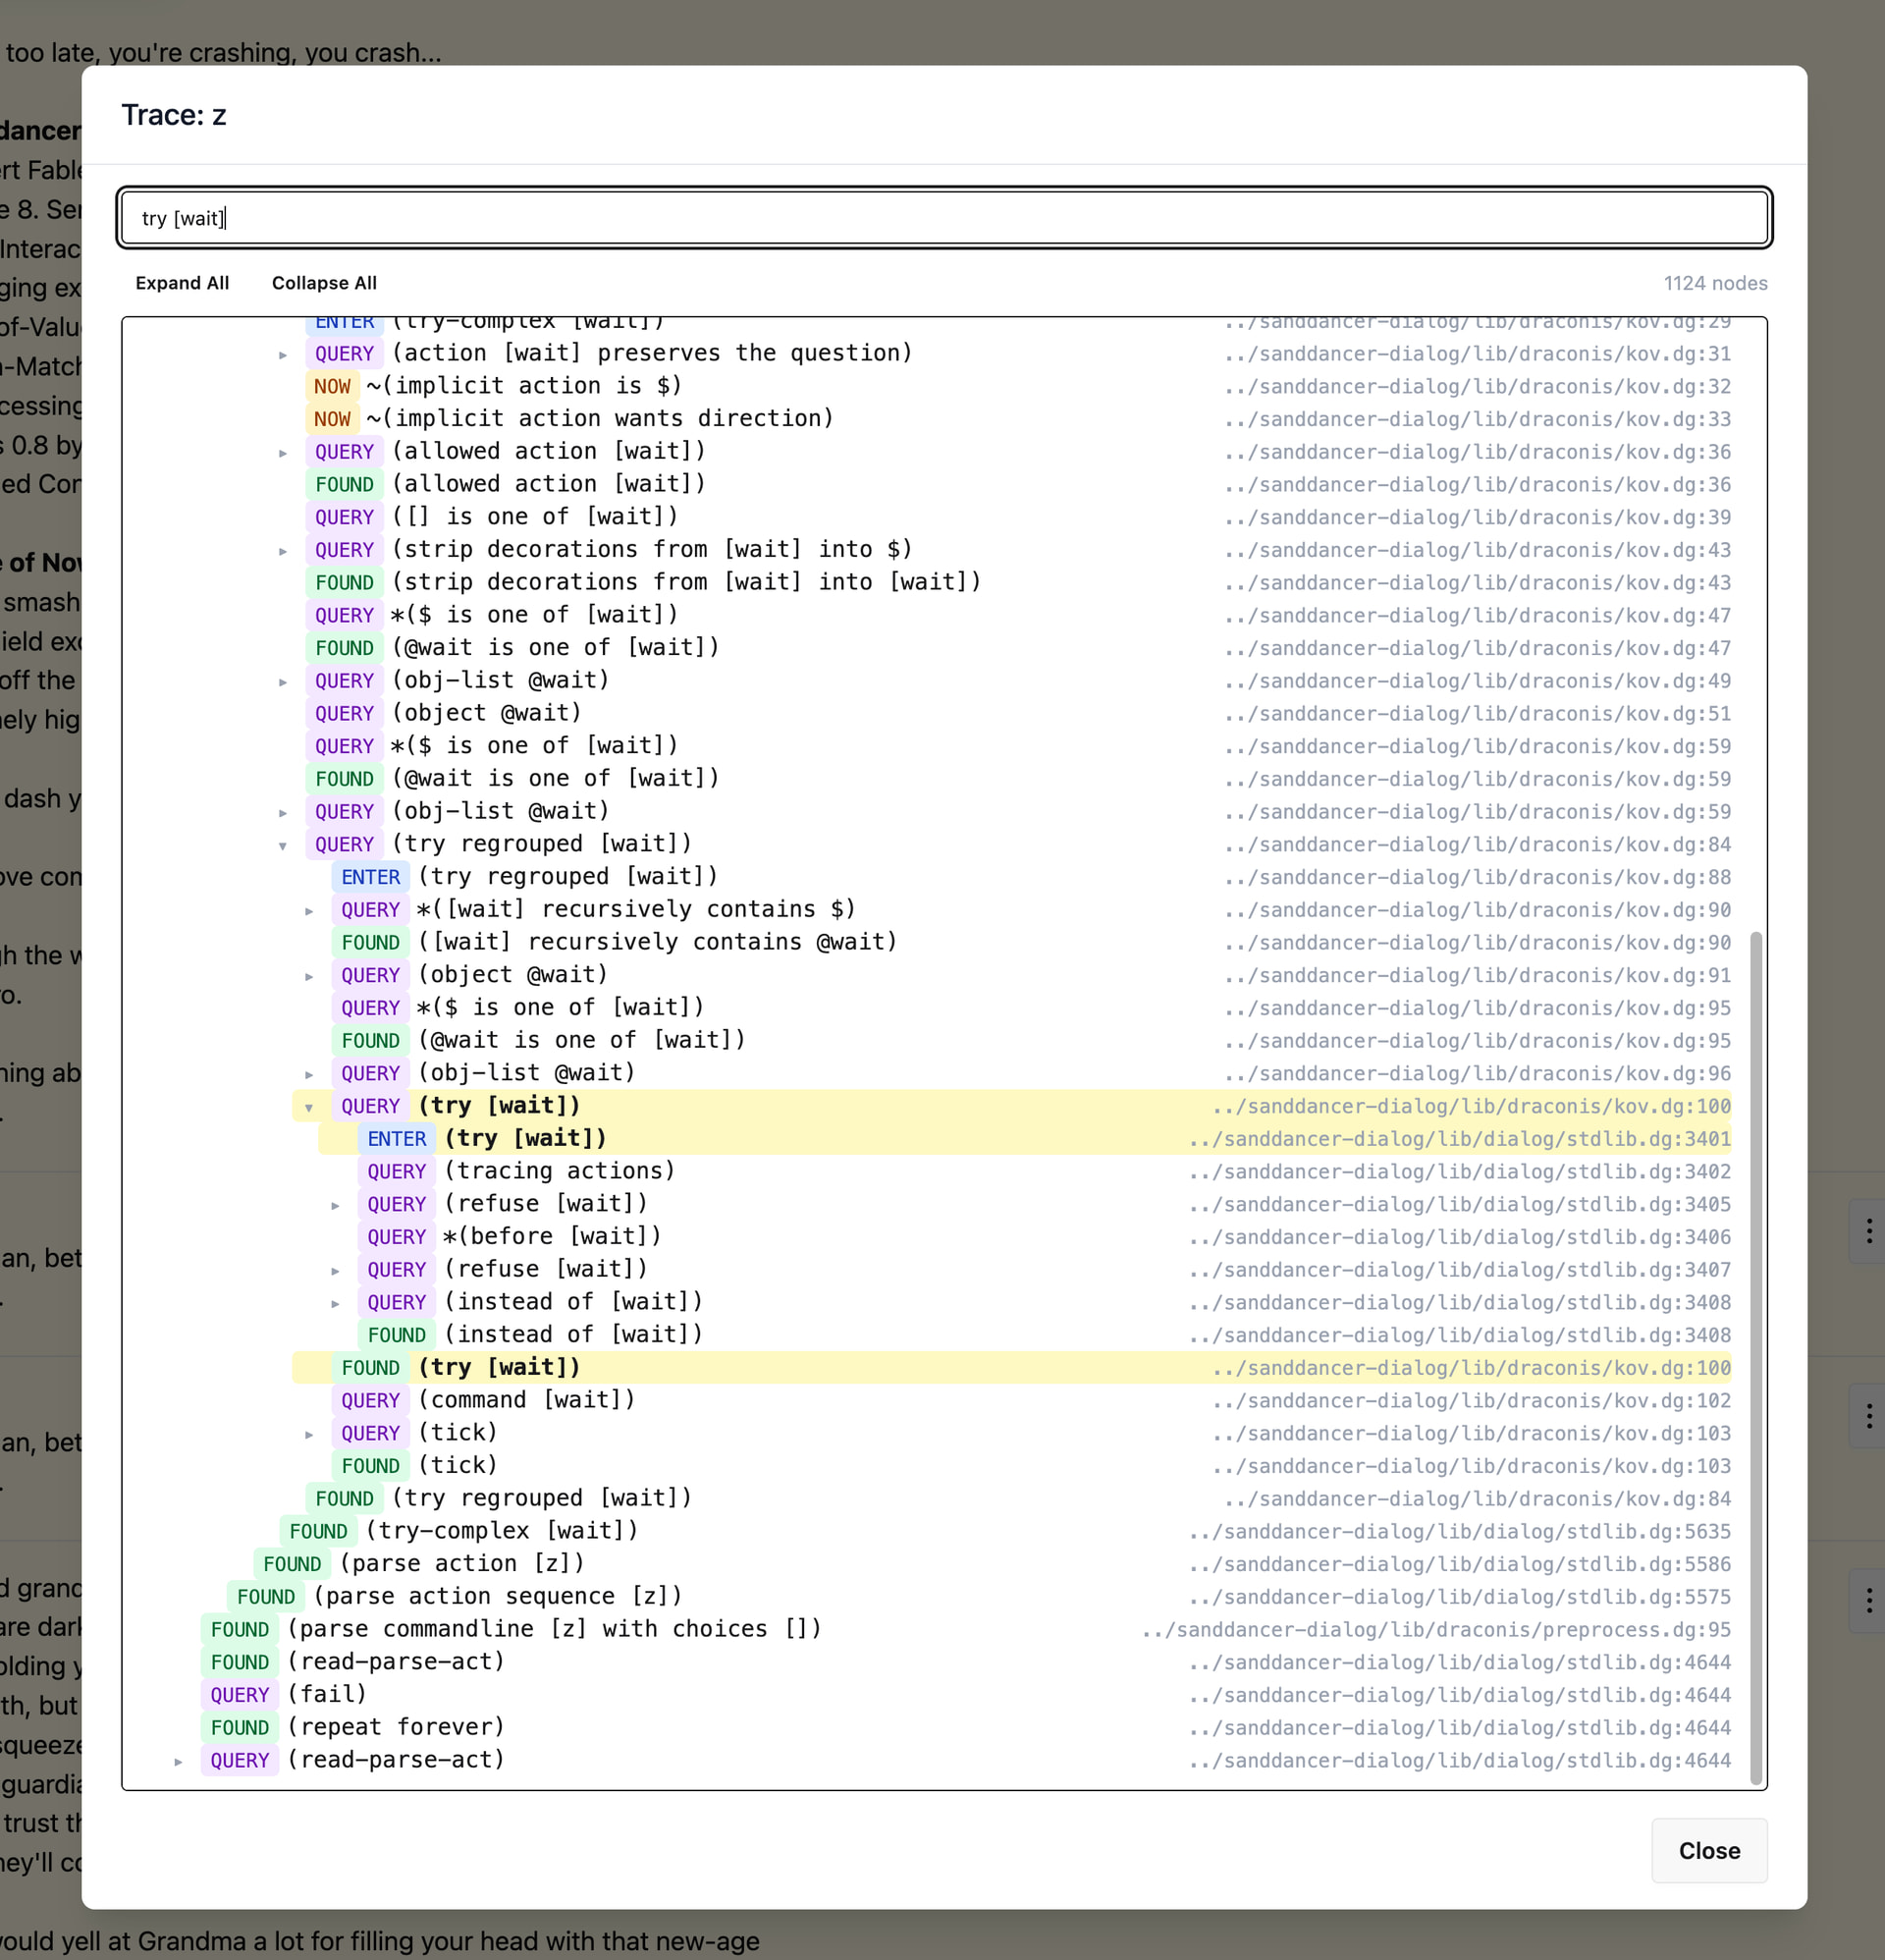
Task: Click the Collapse All button
Action: tap(324, 283)
